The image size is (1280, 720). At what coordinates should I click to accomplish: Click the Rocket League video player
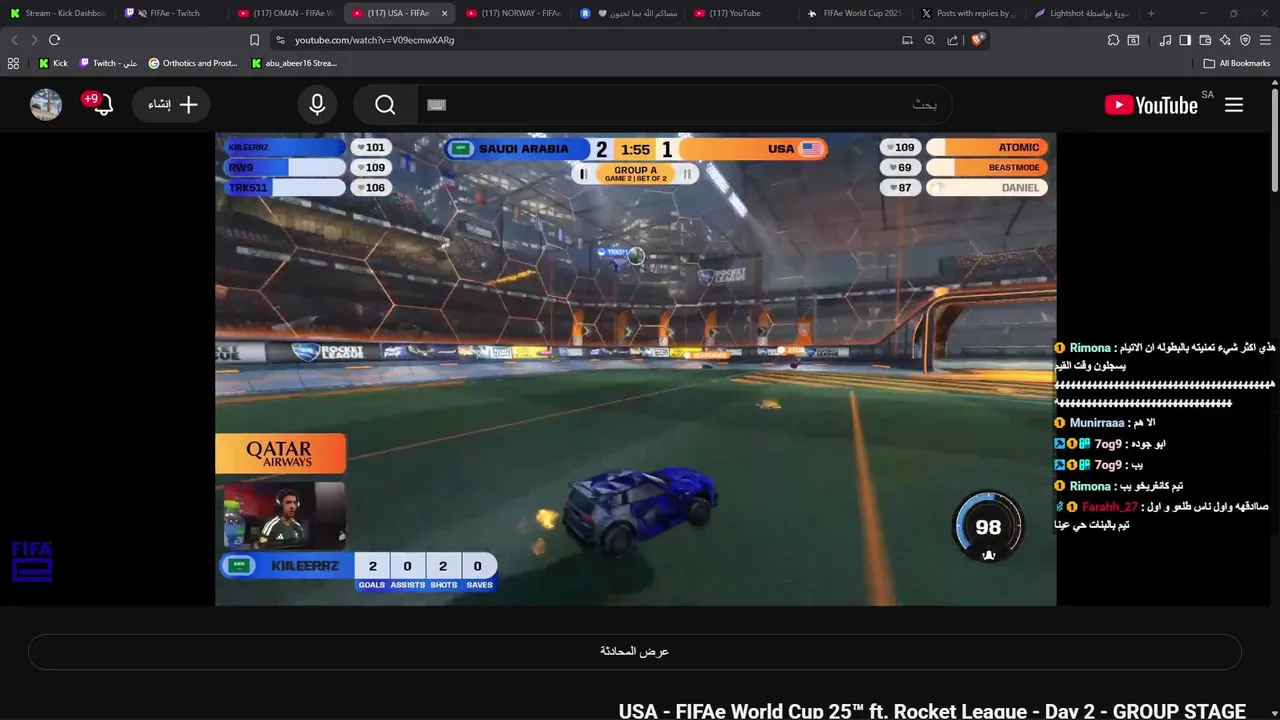pos(635,369)
